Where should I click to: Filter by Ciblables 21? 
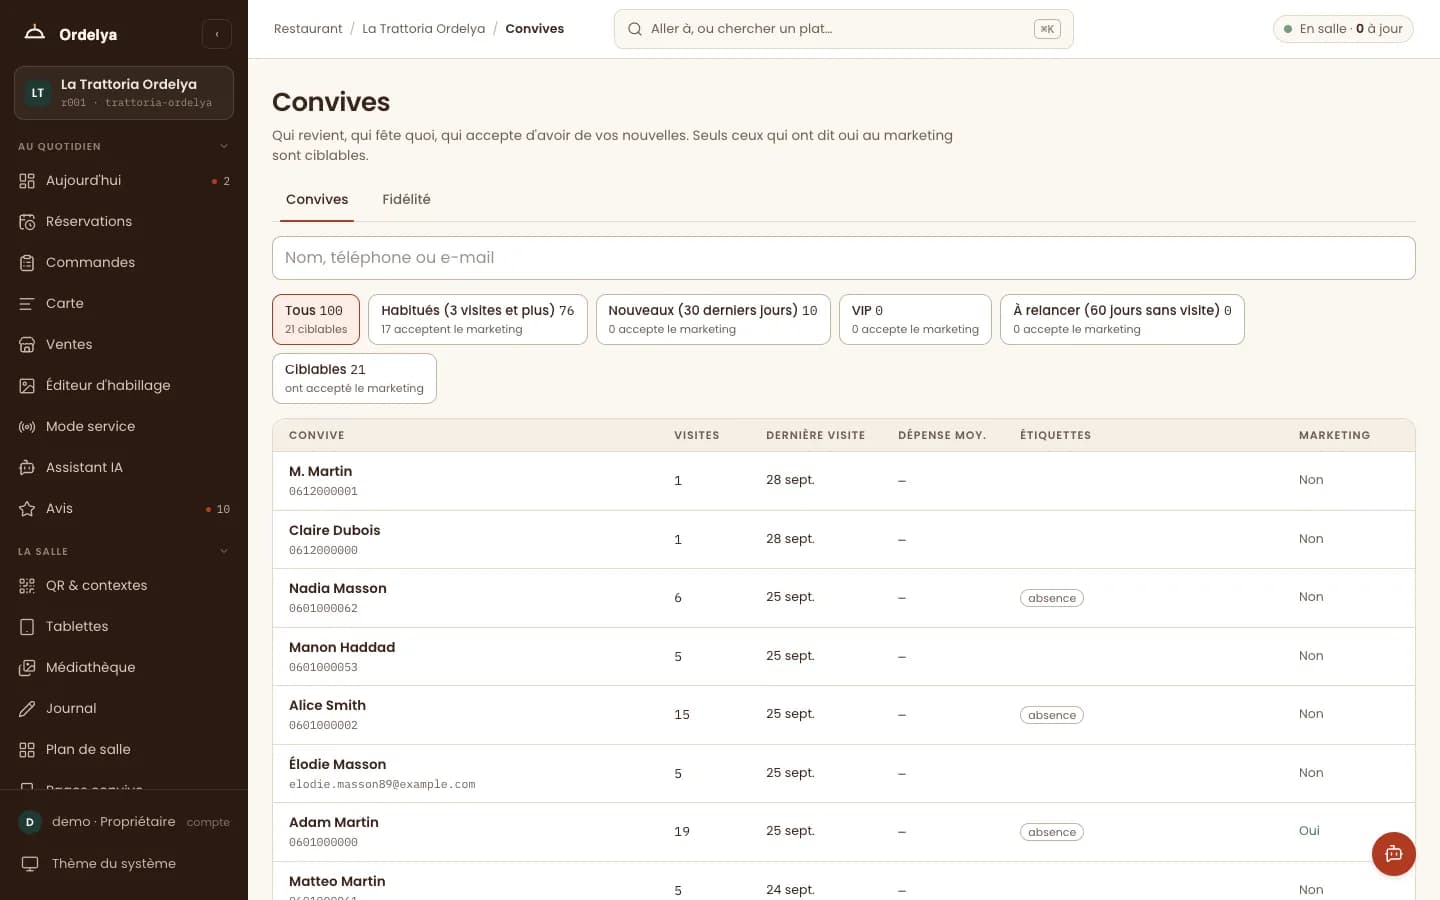click(354, 378)
